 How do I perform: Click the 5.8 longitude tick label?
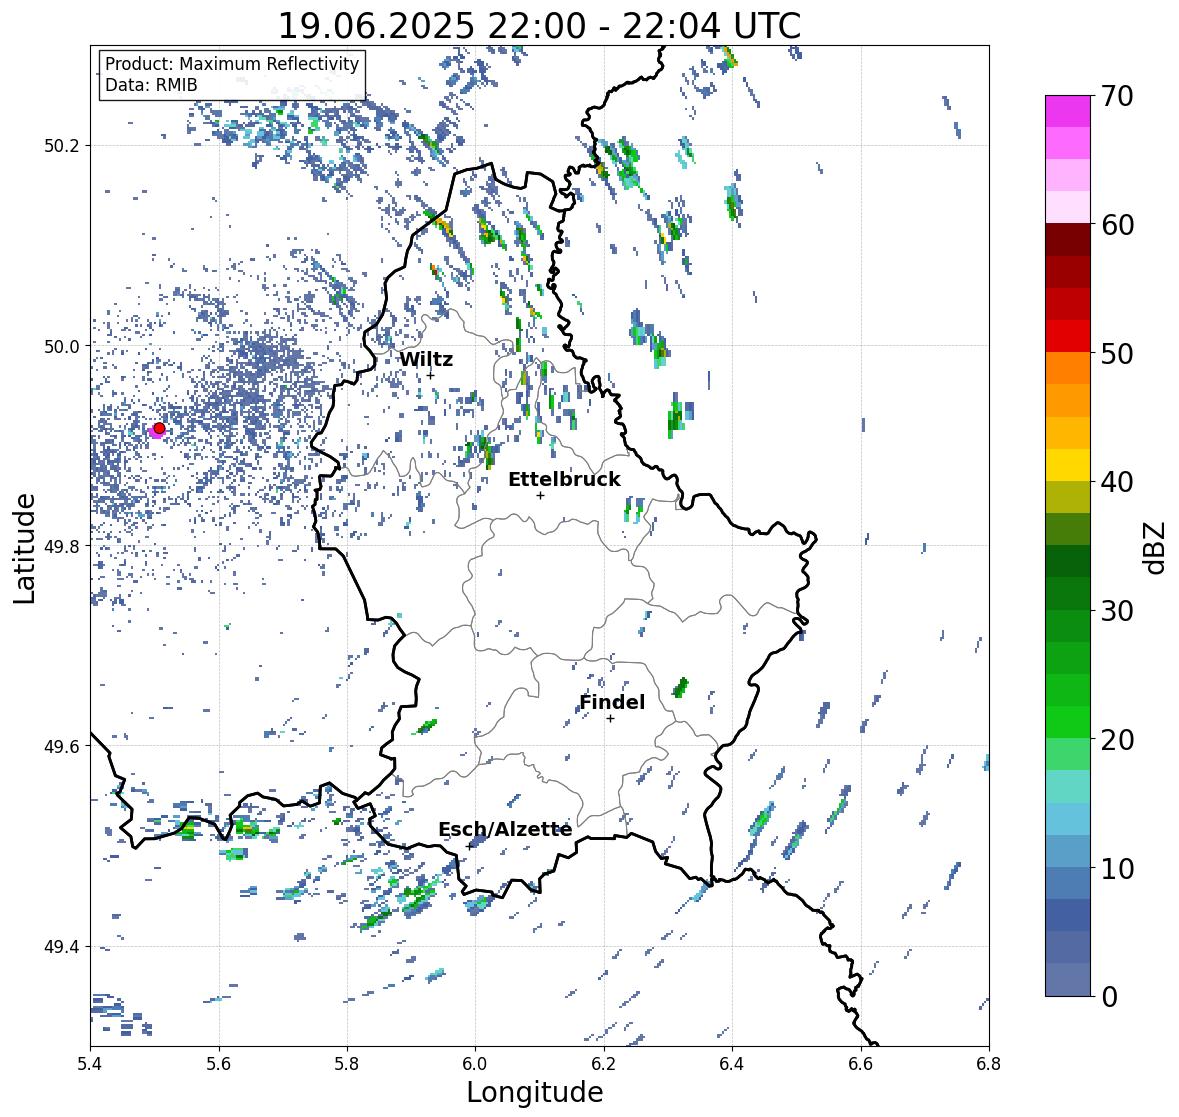tap(347, 1064)
